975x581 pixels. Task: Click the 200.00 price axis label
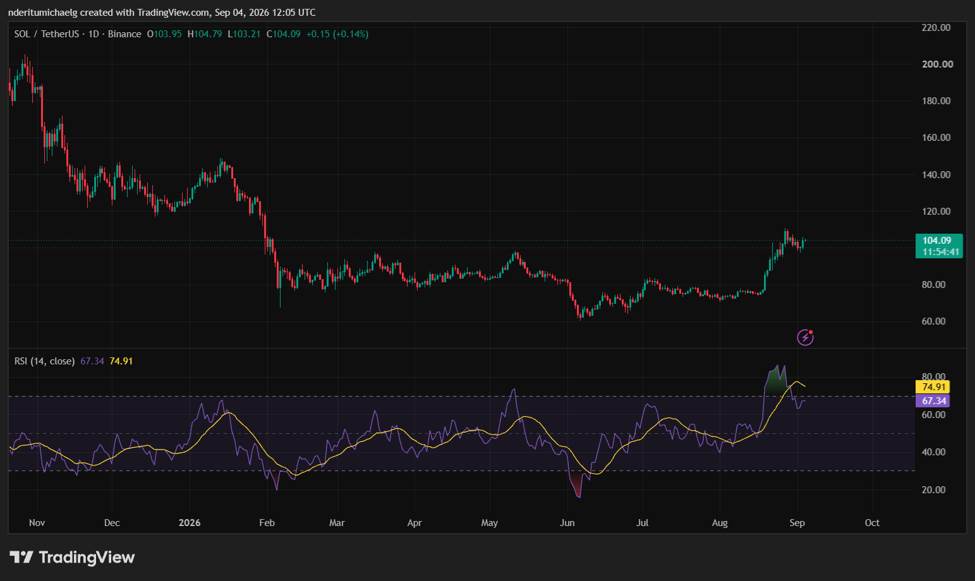pyautogui.click(x=936, y=64)
